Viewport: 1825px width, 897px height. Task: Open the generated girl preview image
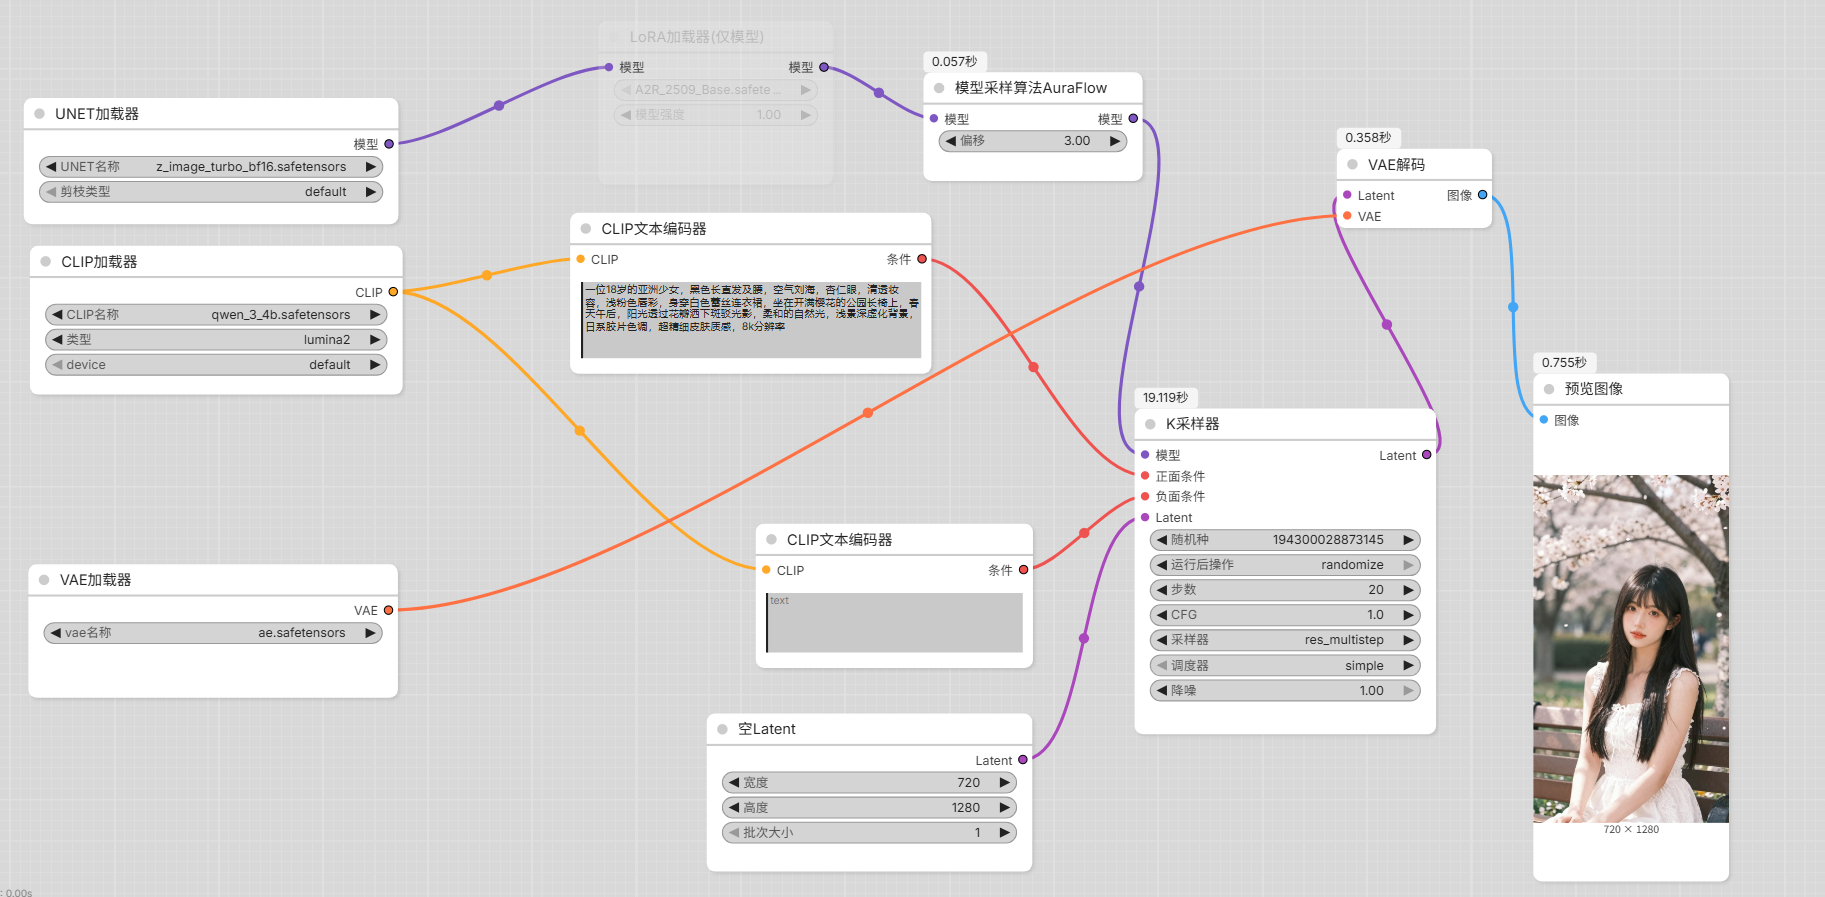[x=1630, y=648]
